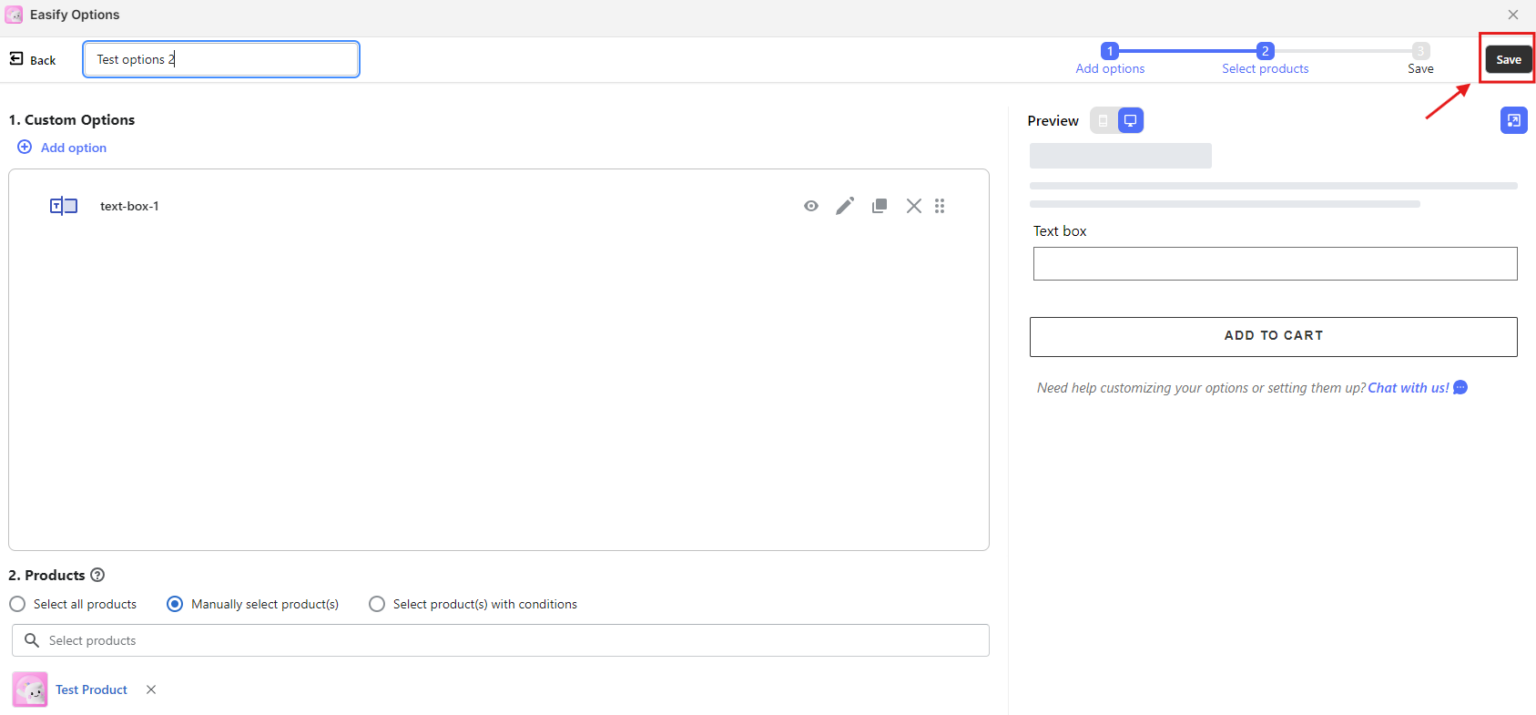1536x715 pixels.
Task: Click the "Test options 2" name field
Action: [220, 59]
